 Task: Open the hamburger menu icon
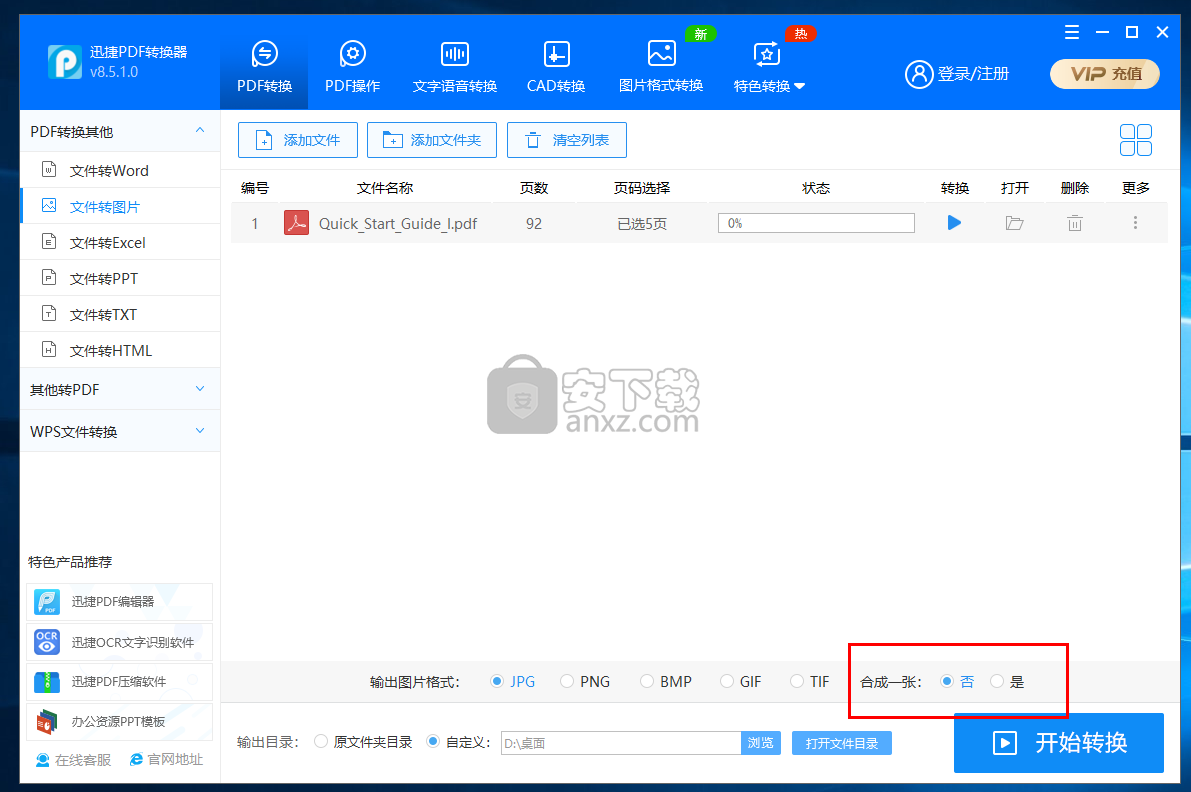(x=1072, y=32)
